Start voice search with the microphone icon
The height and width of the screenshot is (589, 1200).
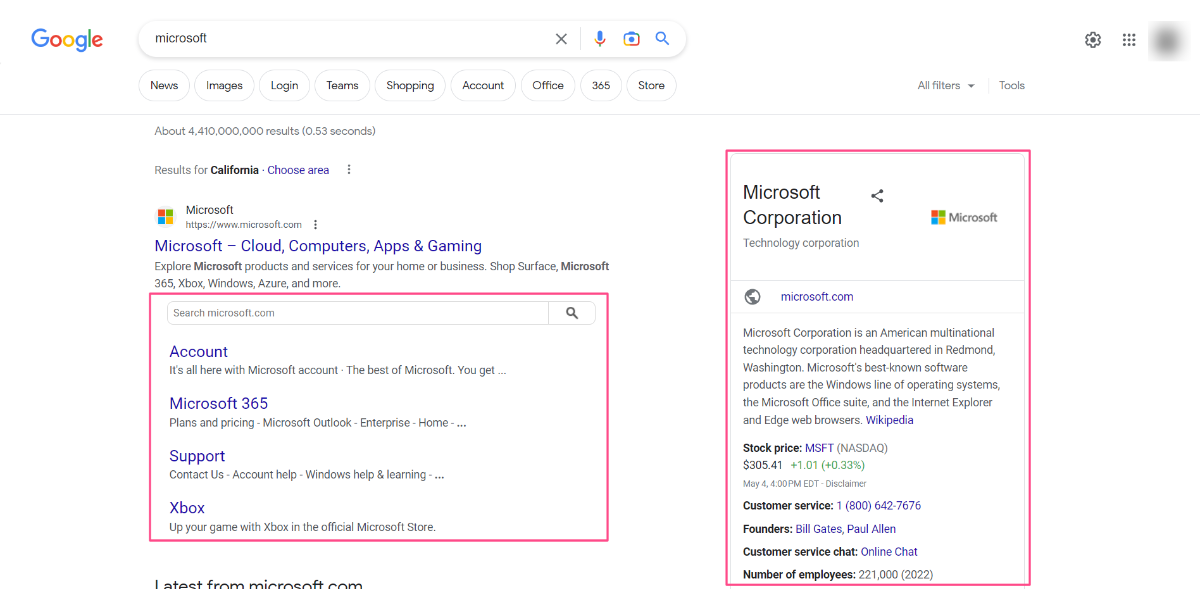[599, 39]
